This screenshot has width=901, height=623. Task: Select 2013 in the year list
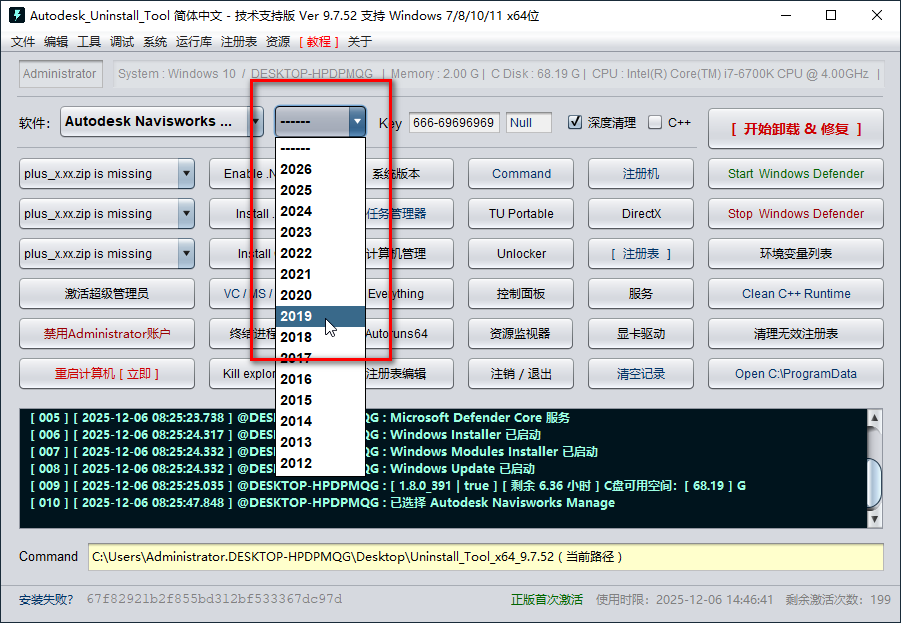320,442
